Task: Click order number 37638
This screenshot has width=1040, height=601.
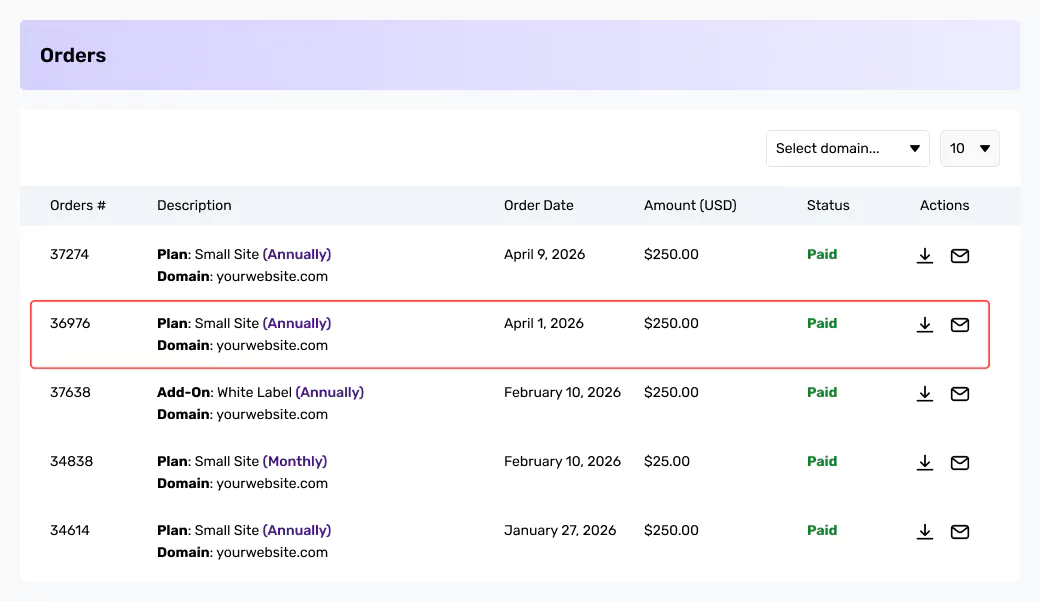Action: pos(70,393)
